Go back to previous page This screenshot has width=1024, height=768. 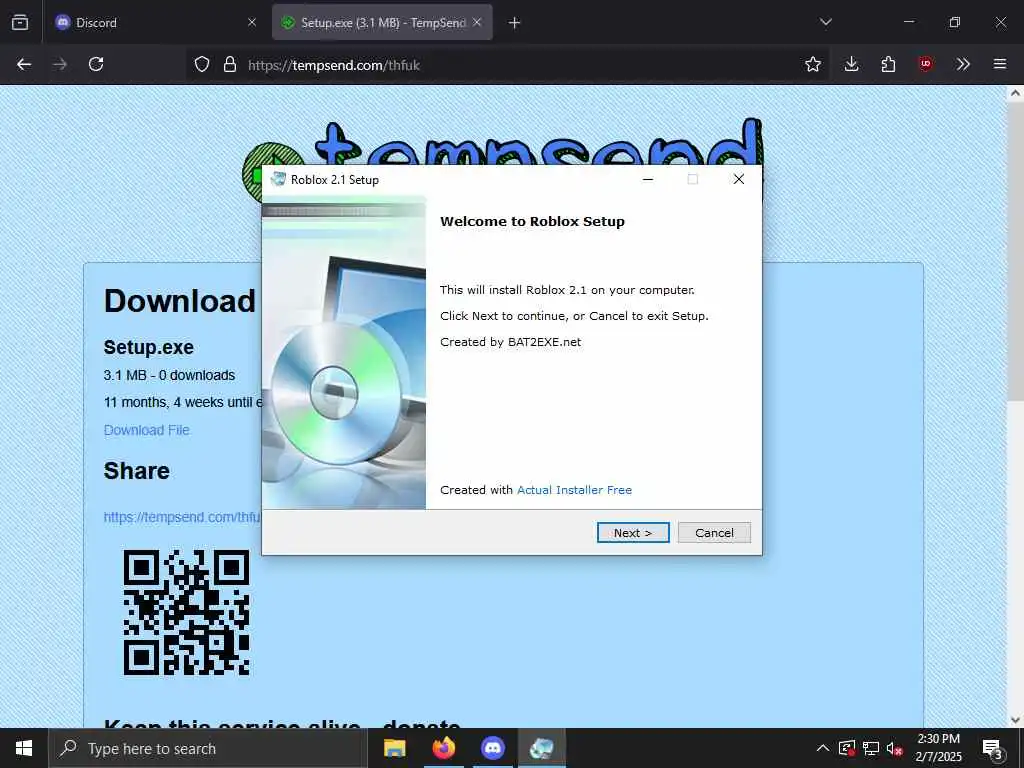click(x=24, y=64)
